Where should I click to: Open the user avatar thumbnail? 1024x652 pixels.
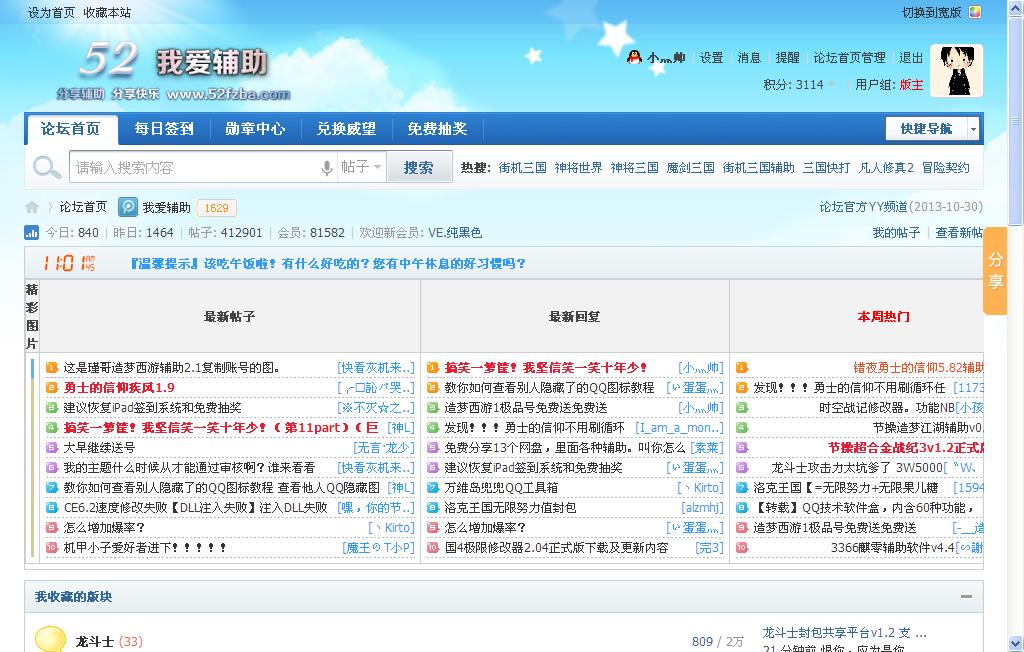tap(956, 71)
